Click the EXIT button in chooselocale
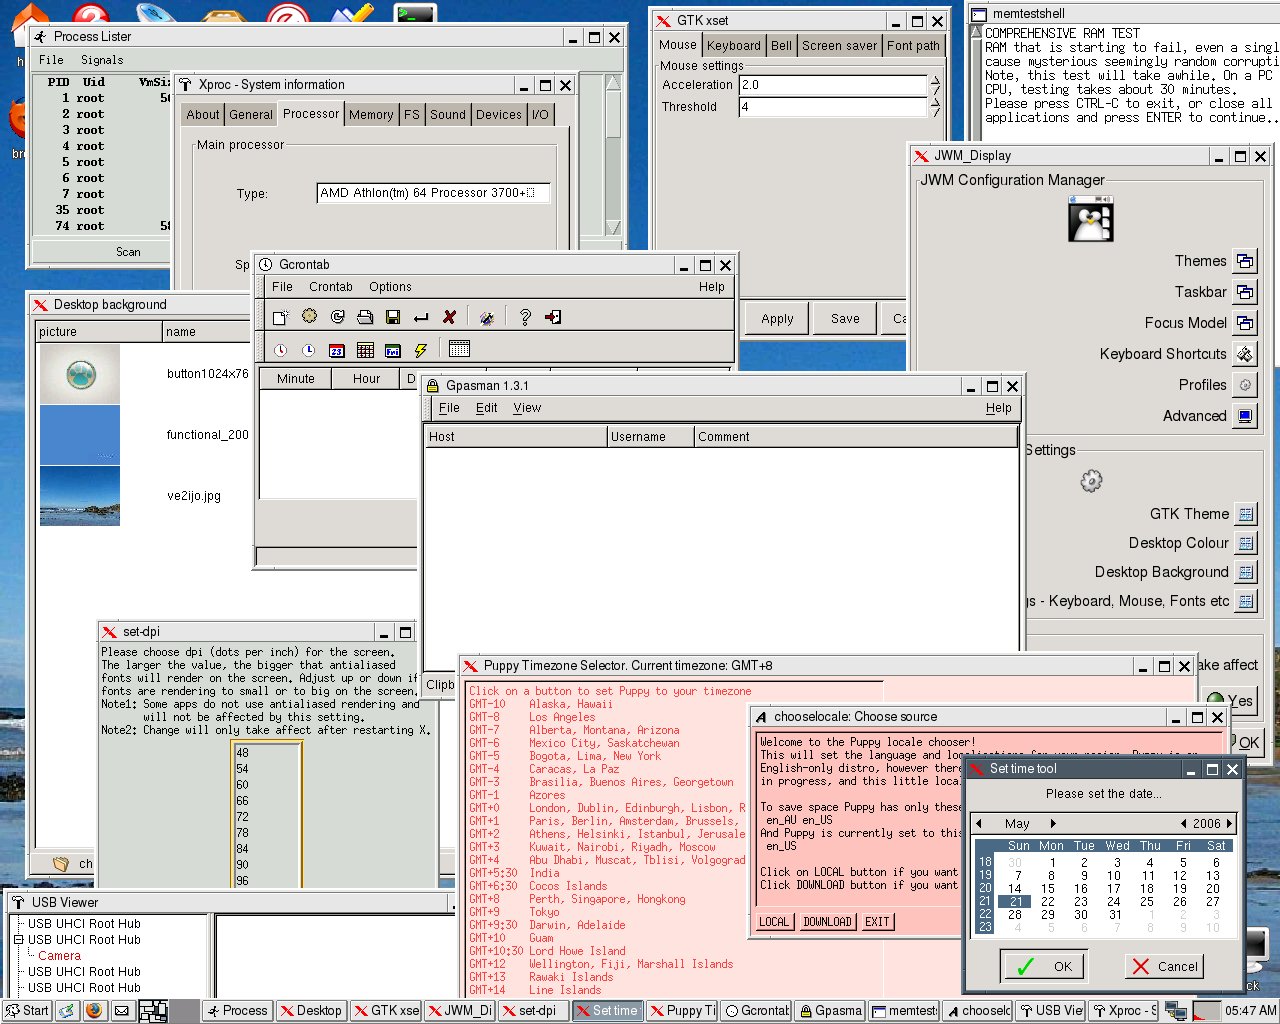1280x1024 pixels. pos(877,922)
